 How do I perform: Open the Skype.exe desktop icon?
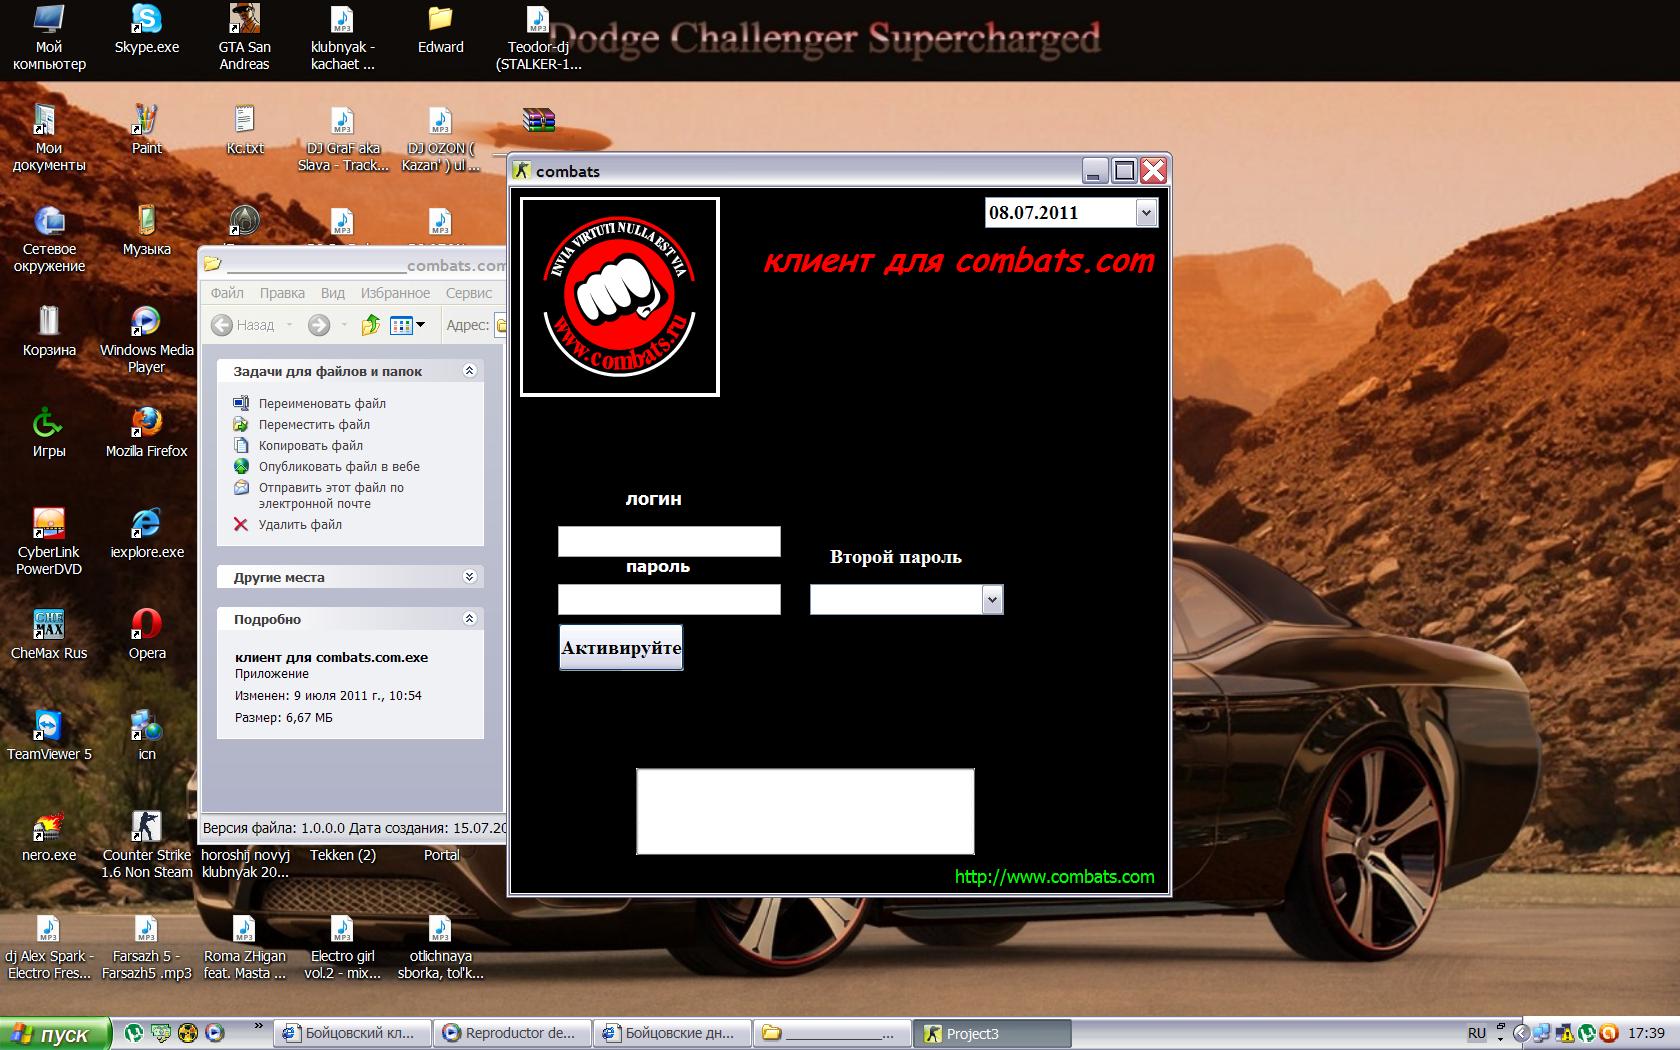coord(146,29)
